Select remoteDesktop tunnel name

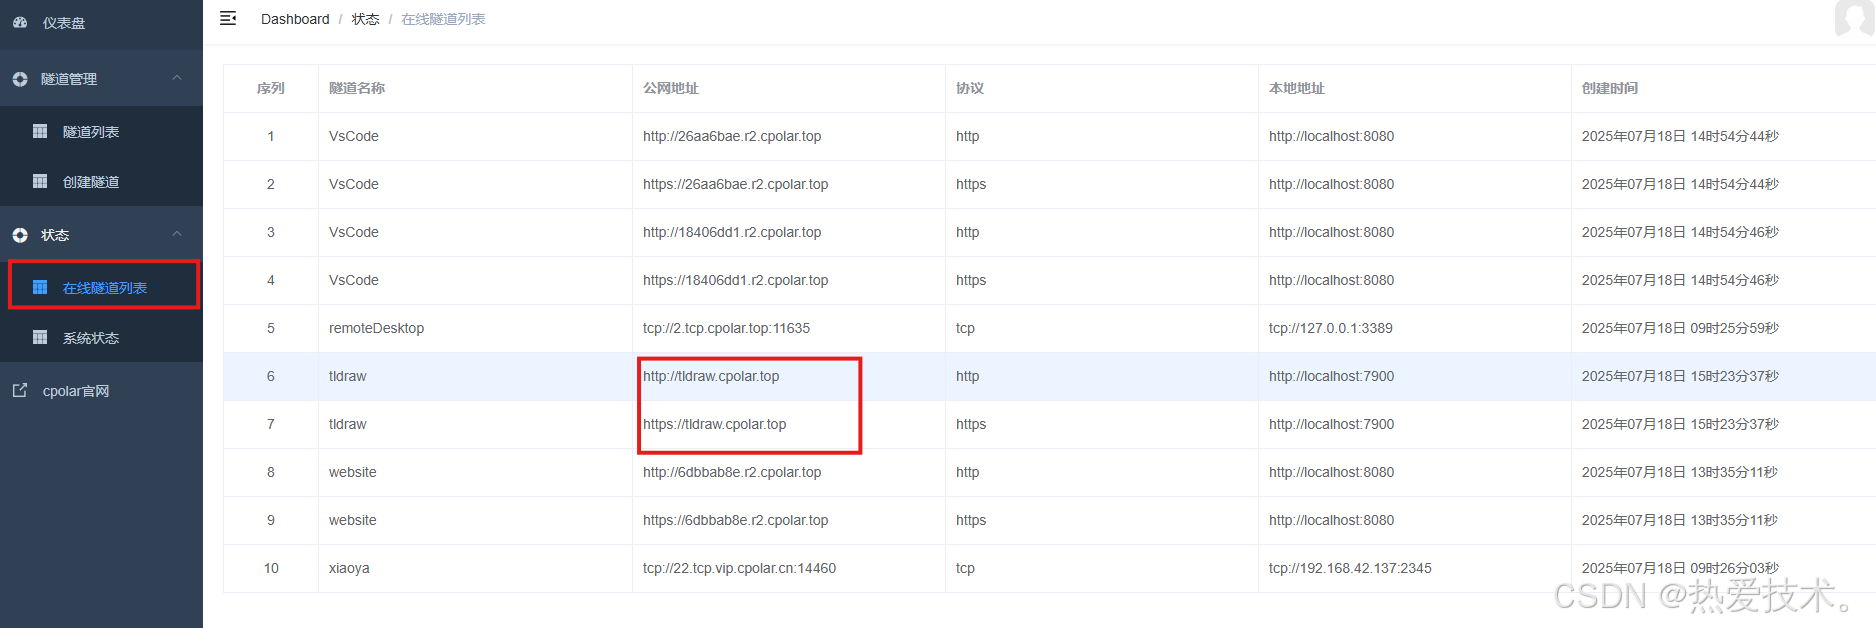pos(377,328)
